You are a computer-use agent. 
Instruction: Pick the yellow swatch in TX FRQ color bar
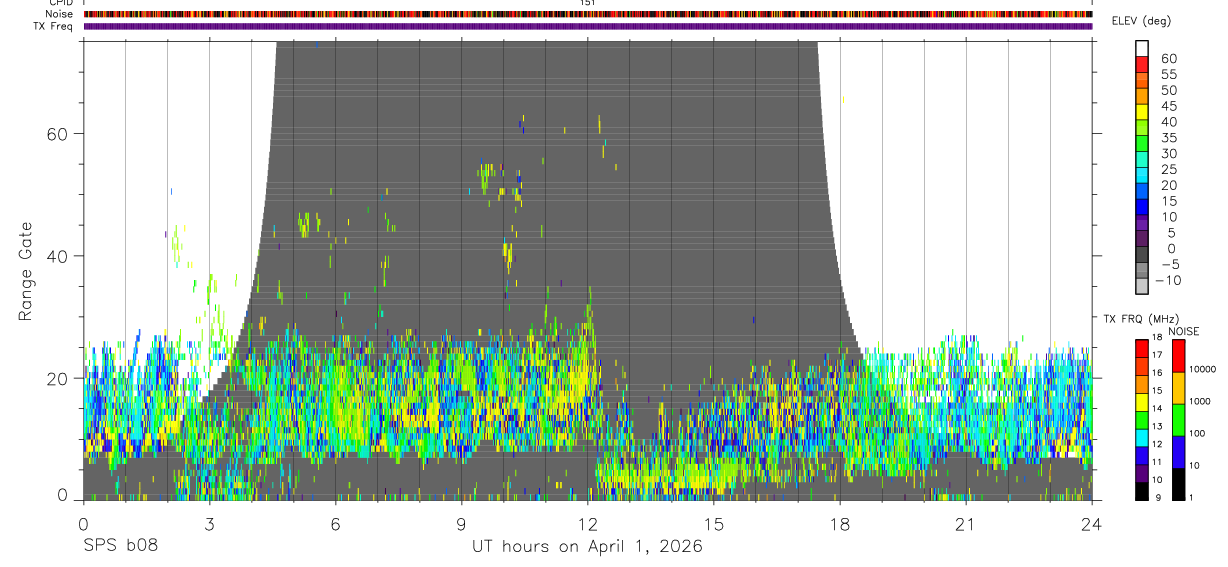(1142, 402)
